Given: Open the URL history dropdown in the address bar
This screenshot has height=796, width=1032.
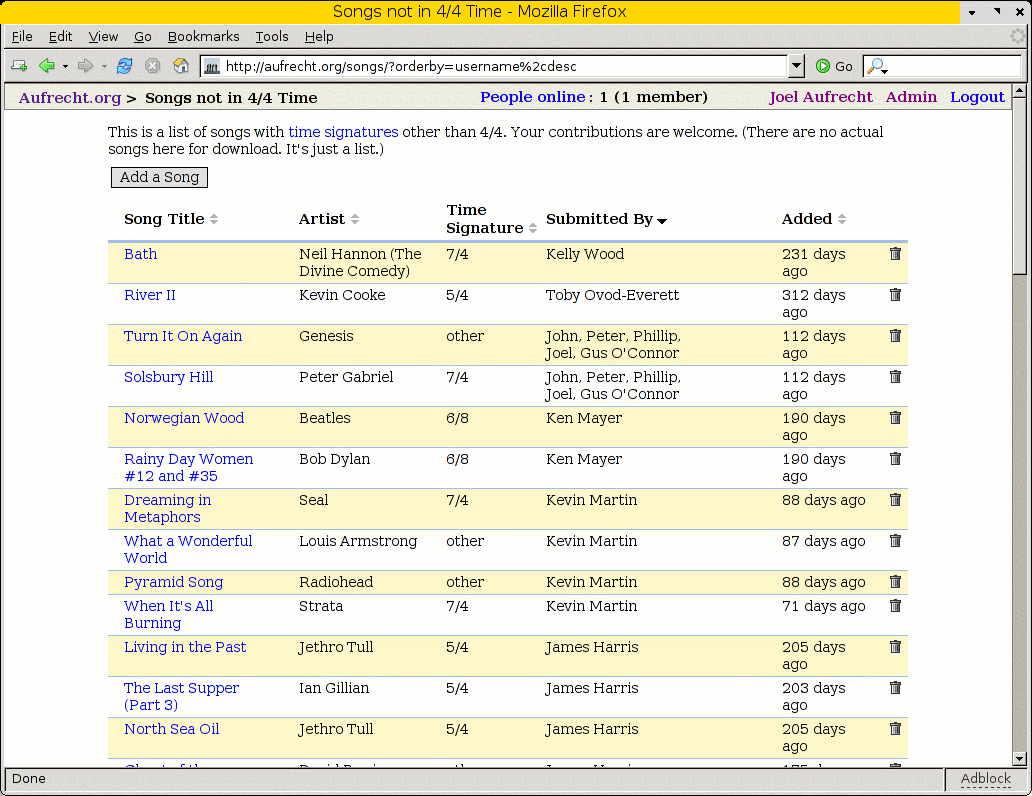Looking at the screenshot, I should click(x=796, y=66).
